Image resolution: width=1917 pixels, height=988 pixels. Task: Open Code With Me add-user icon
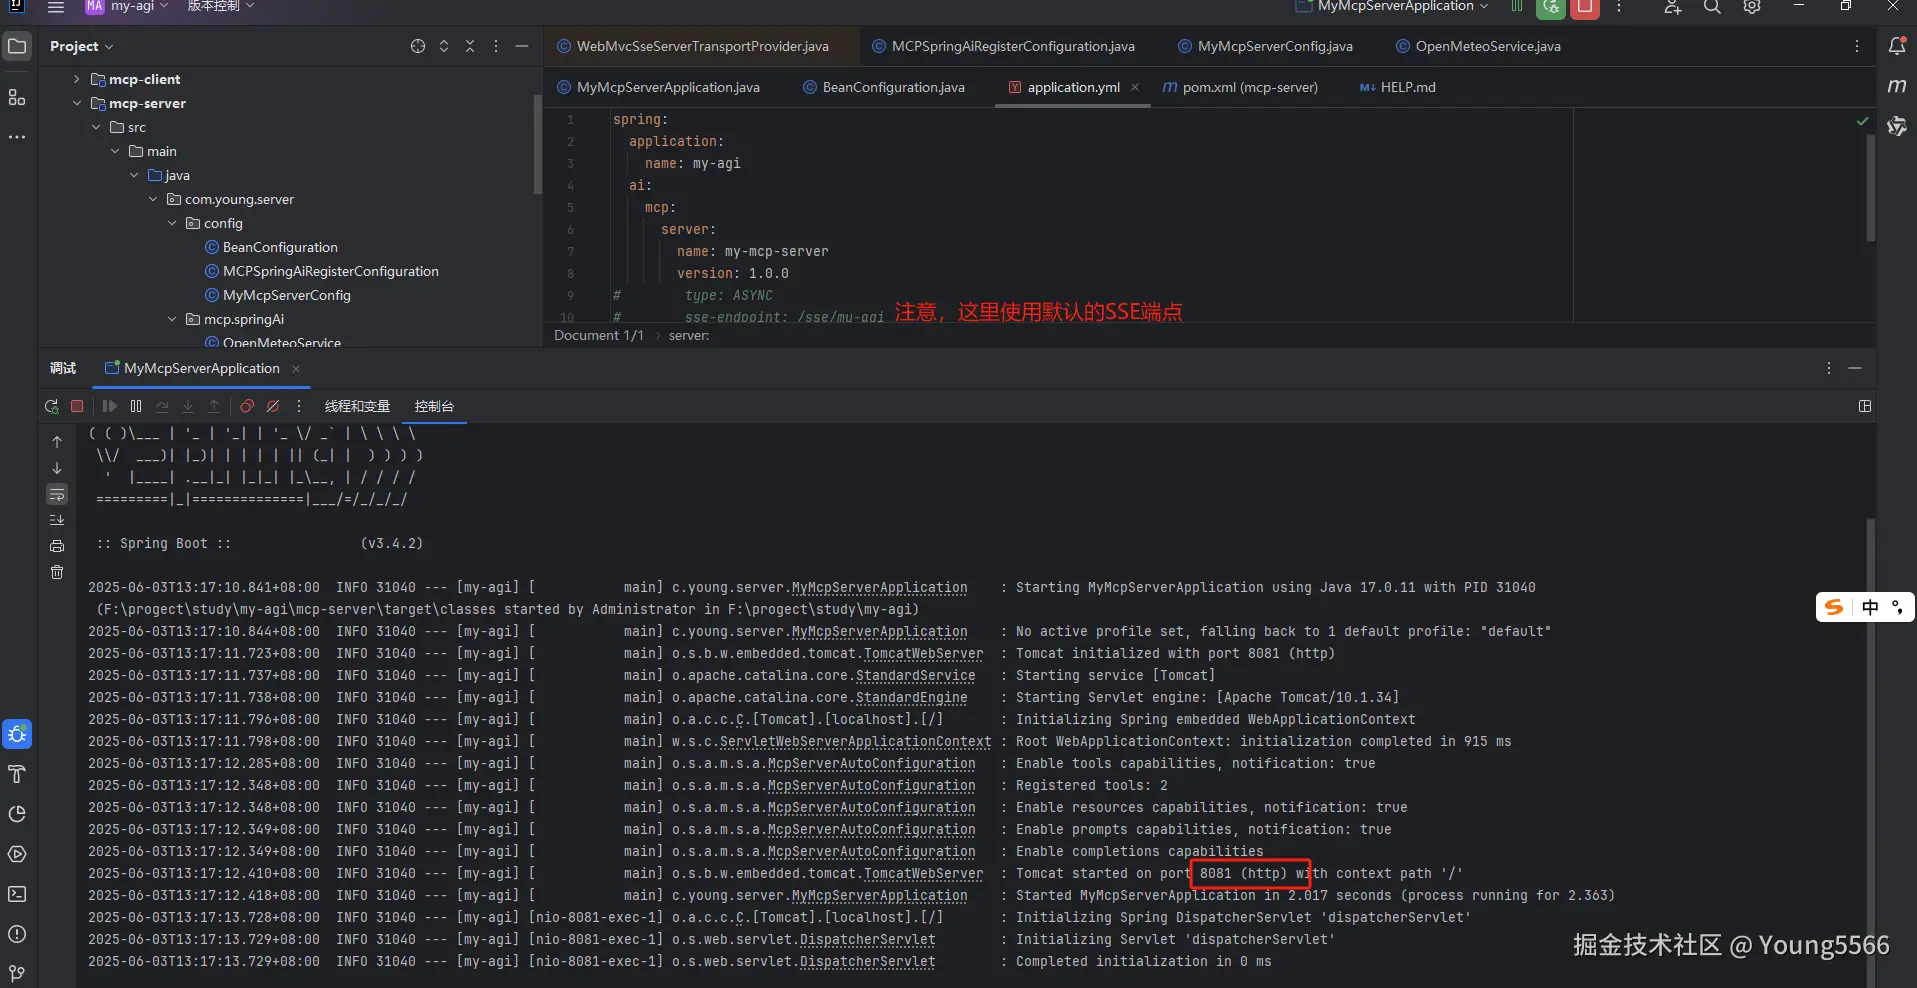point(1672,7)
